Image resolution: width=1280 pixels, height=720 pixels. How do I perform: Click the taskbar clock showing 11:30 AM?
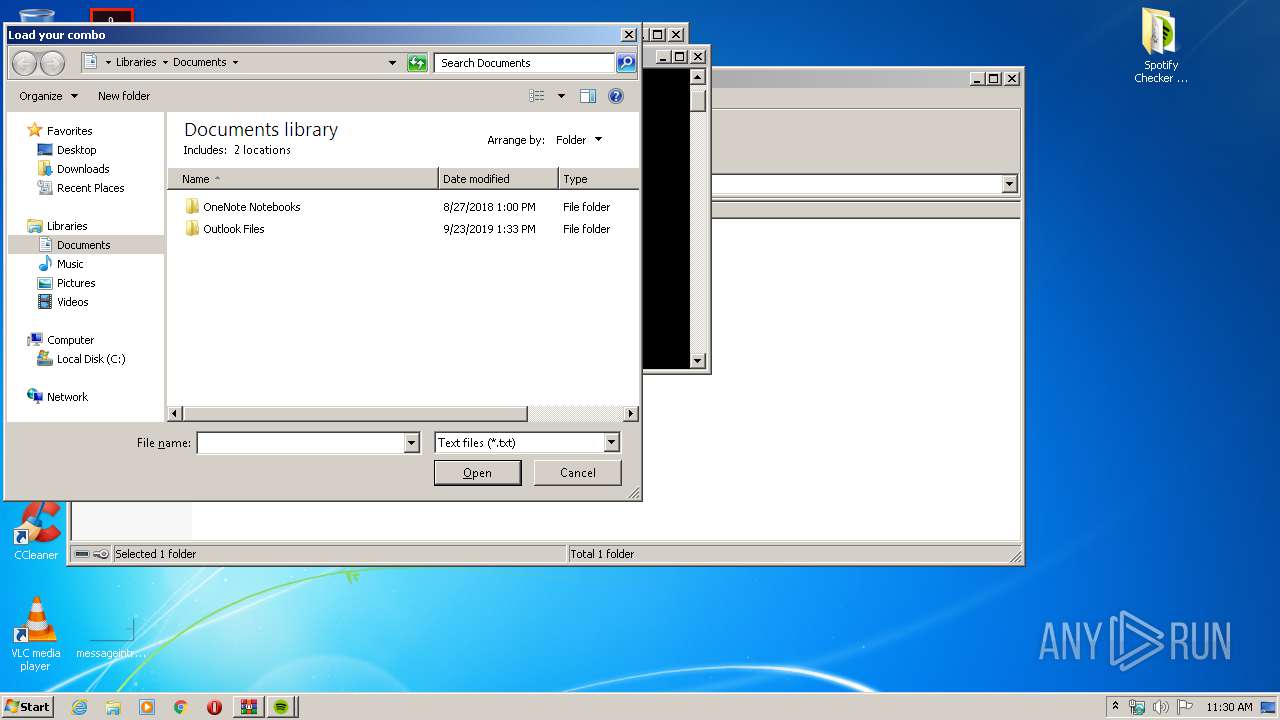(x=1229, y=707)
